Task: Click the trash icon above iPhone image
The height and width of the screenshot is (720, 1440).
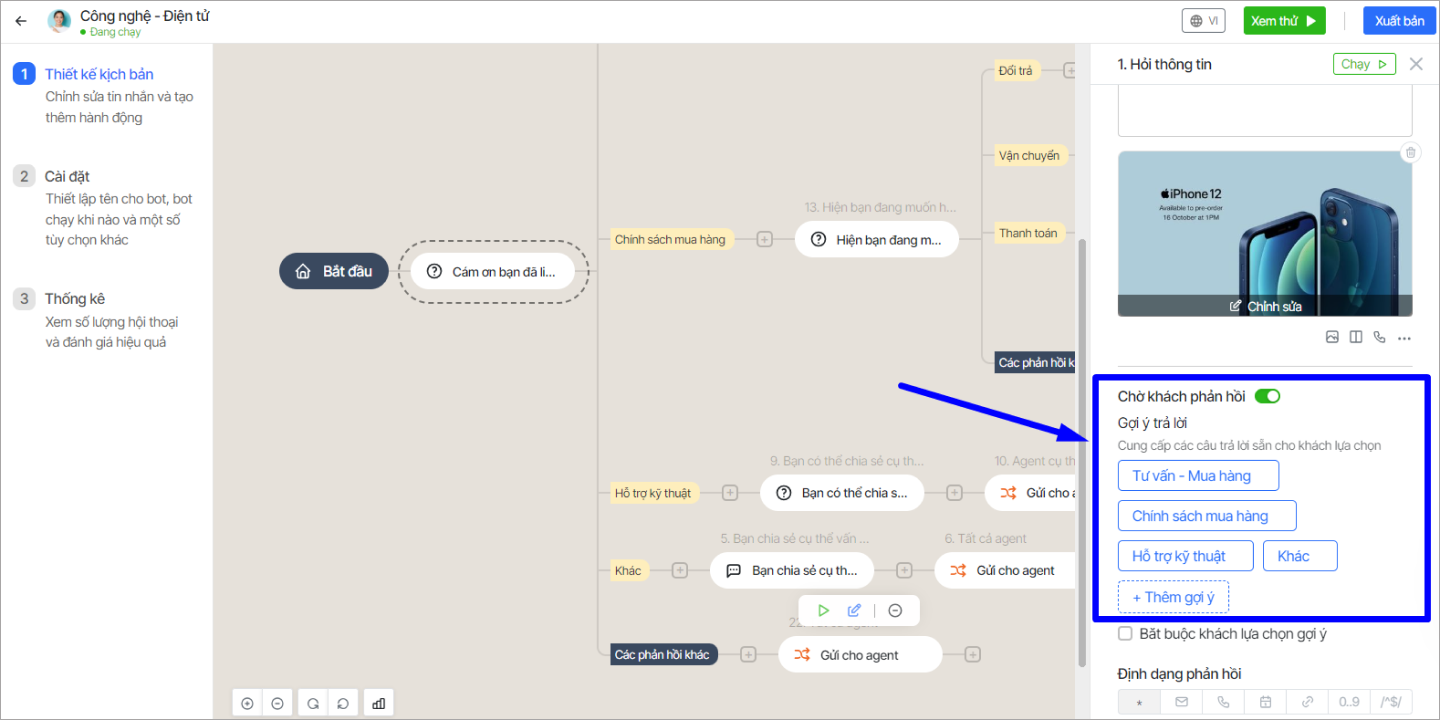Action: [1410, 153]
